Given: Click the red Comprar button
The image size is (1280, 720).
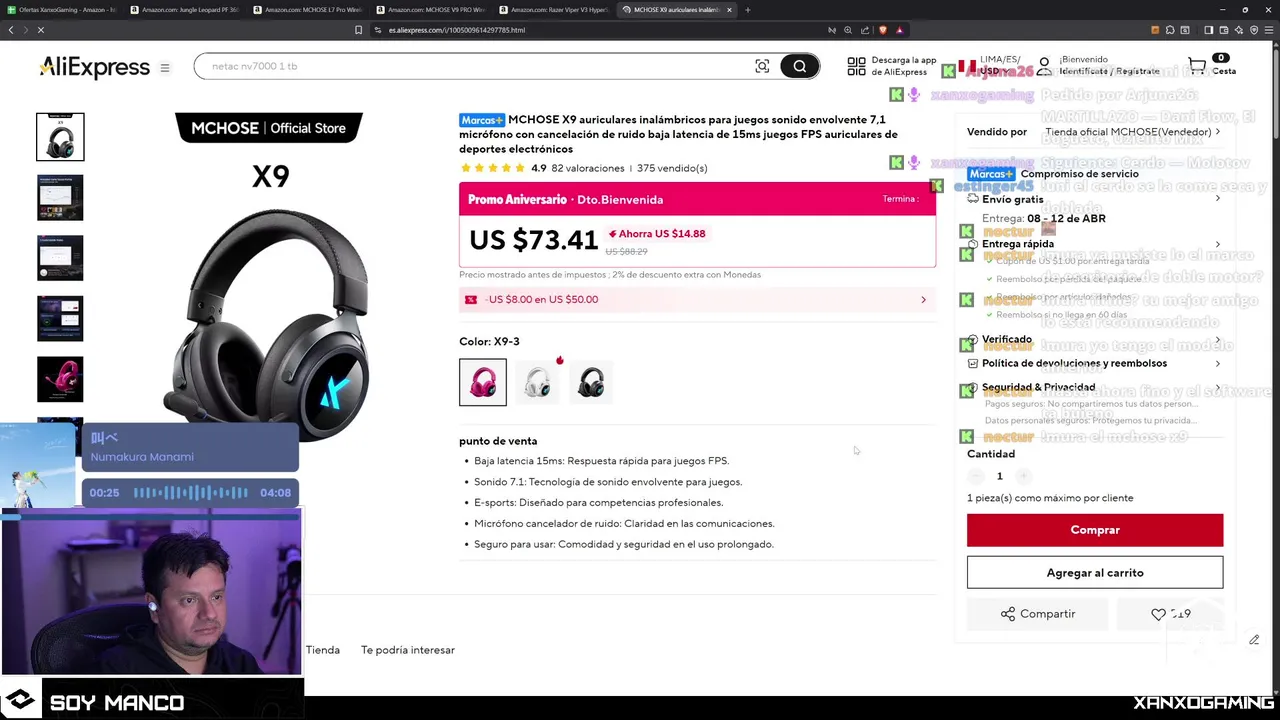Looking at the screenshot, I should click(1095, 530).
